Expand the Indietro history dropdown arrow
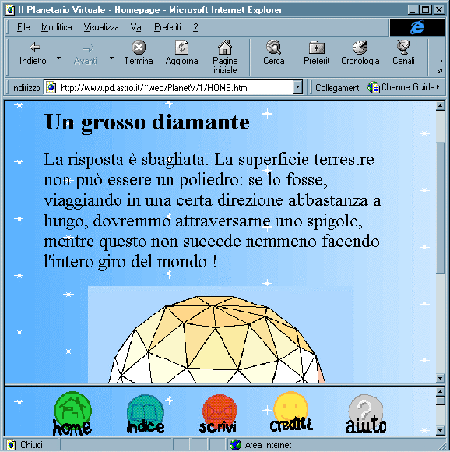The height and width of the screenshot is (452, 450). click(59, 58)
